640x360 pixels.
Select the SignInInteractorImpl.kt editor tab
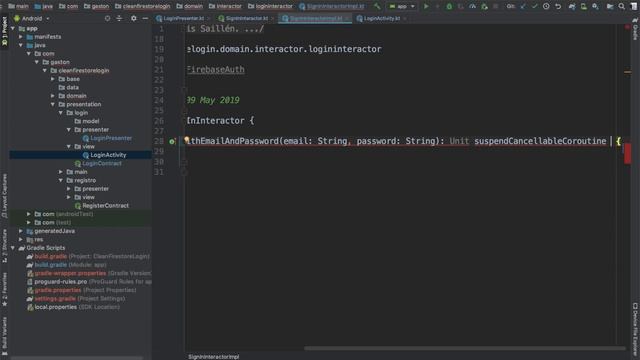(315, 18)
